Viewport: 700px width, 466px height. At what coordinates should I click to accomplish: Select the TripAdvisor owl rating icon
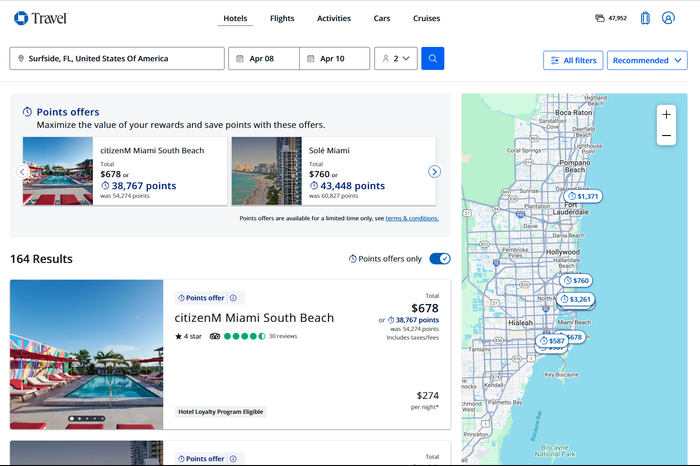(x=215, y=336)
